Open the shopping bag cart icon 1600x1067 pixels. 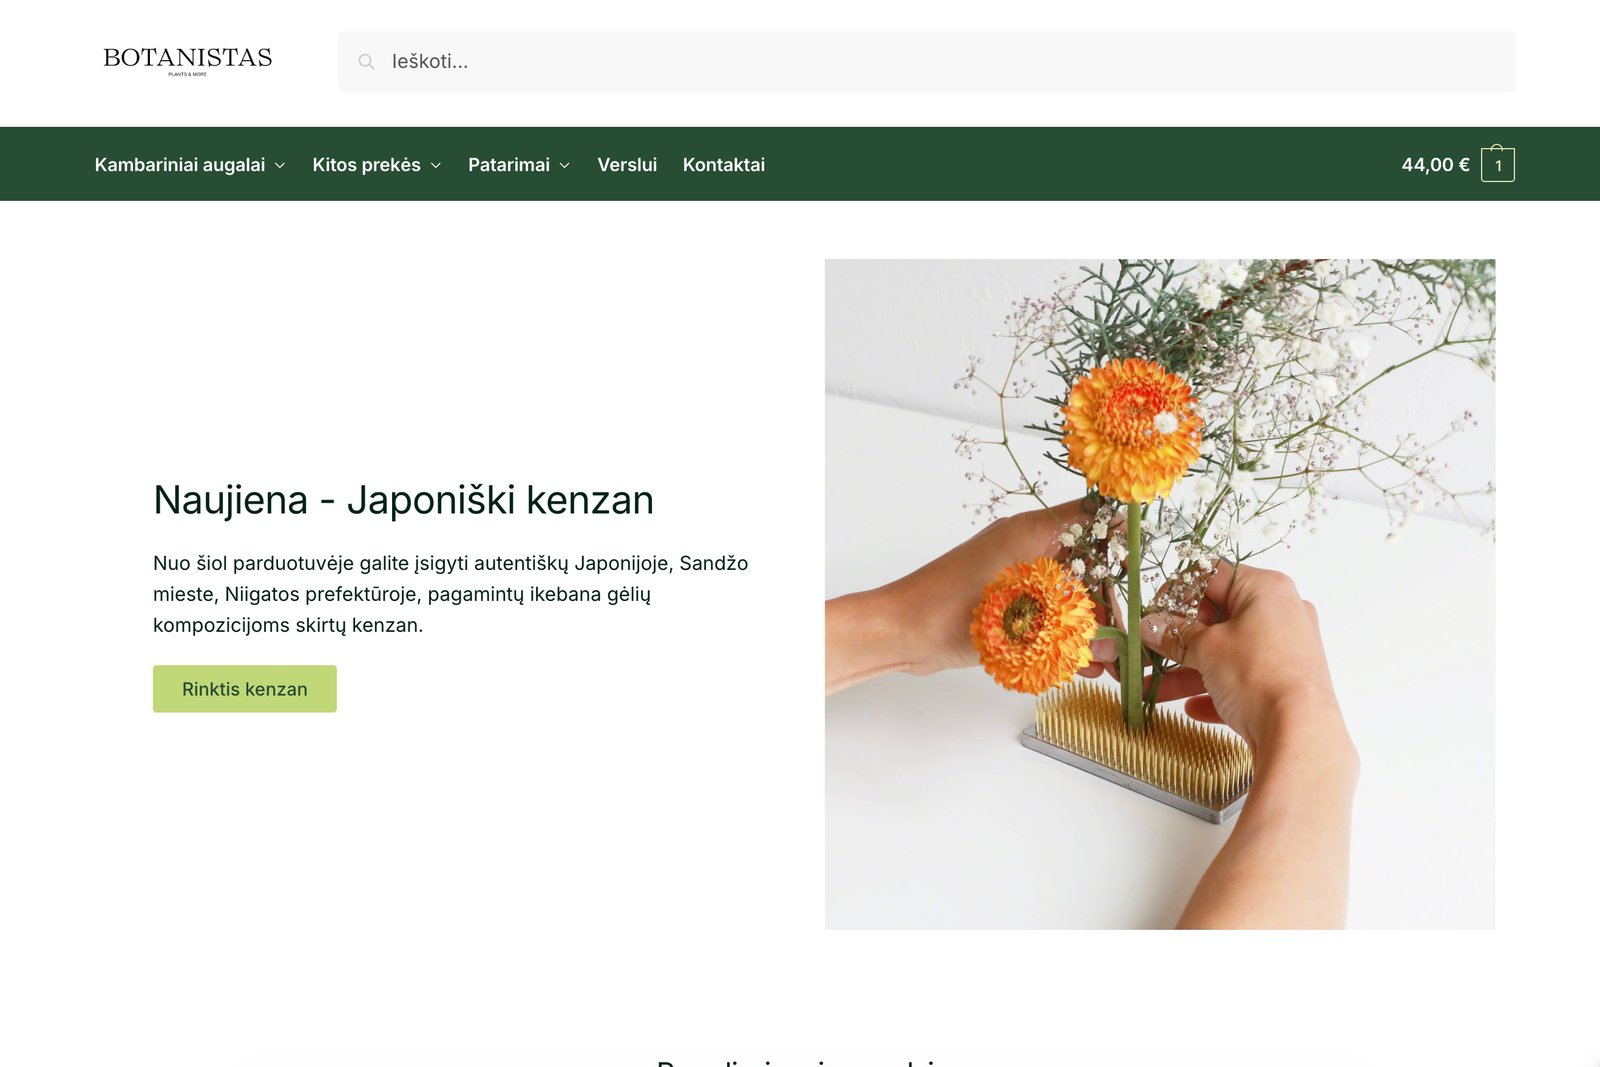point(1497,165)
